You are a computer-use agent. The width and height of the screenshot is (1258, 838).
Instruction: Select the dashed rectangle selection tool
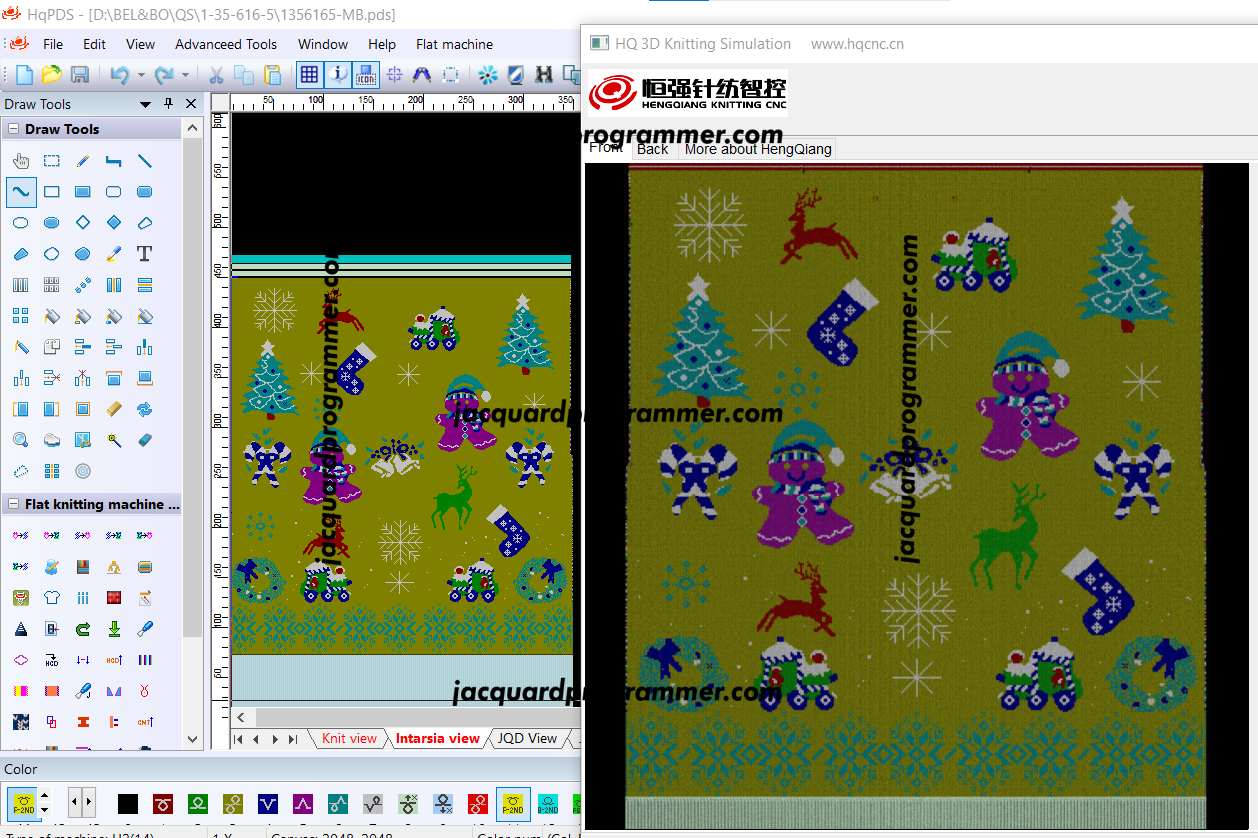(51, 160)
